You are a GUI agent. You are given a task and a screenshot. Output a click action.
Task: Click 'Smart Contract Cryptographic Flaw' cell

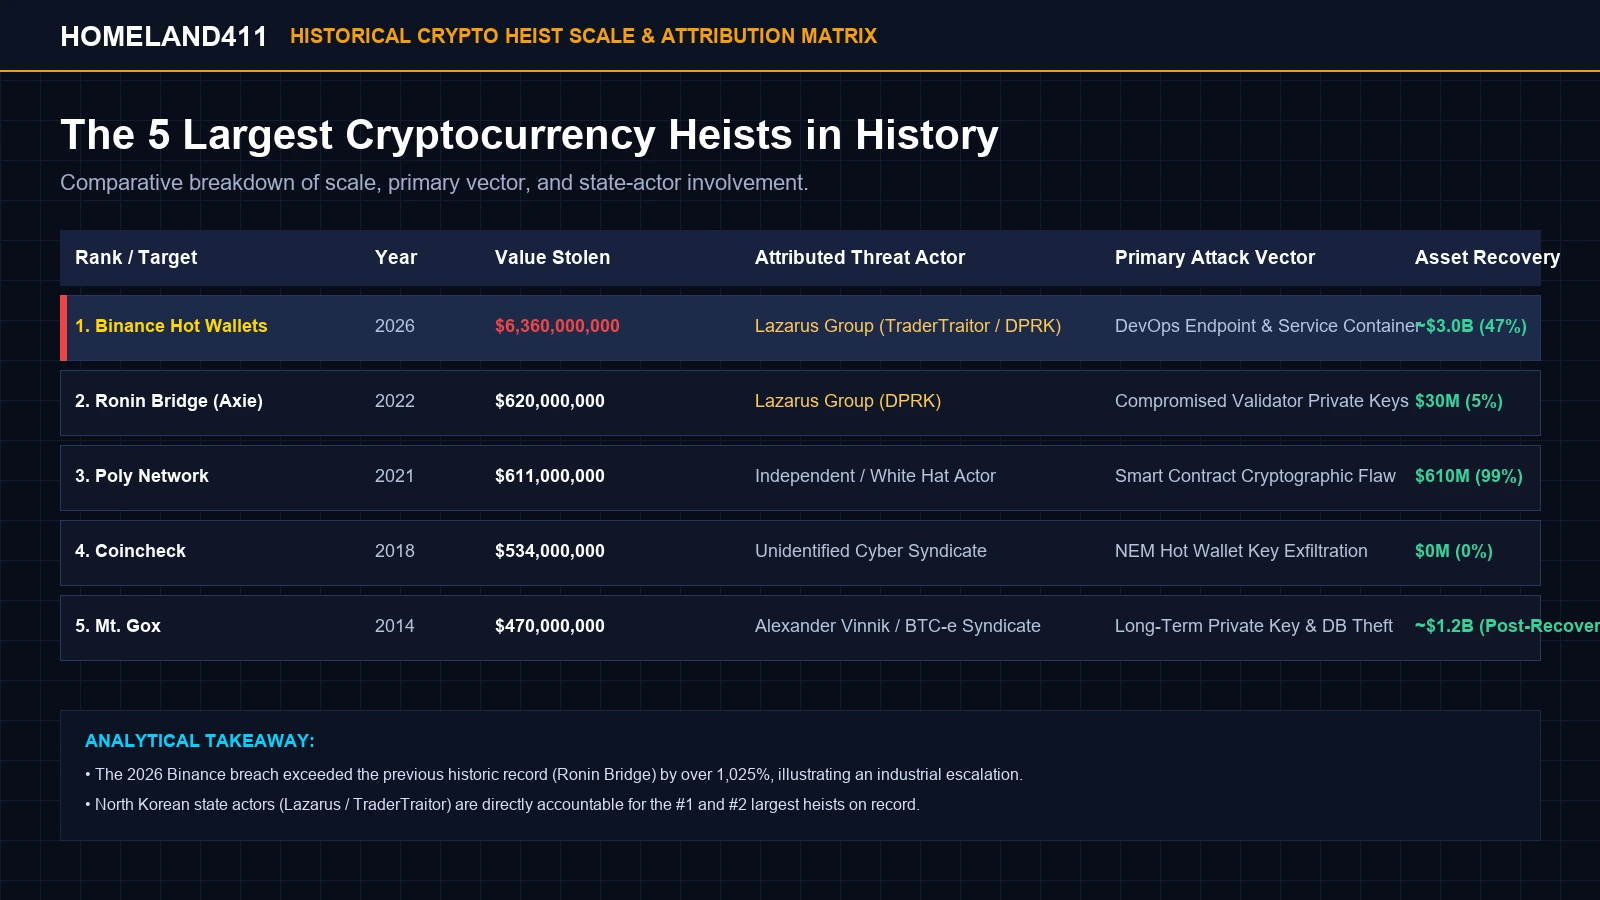pyautogui.click(x=1255, y=476)
